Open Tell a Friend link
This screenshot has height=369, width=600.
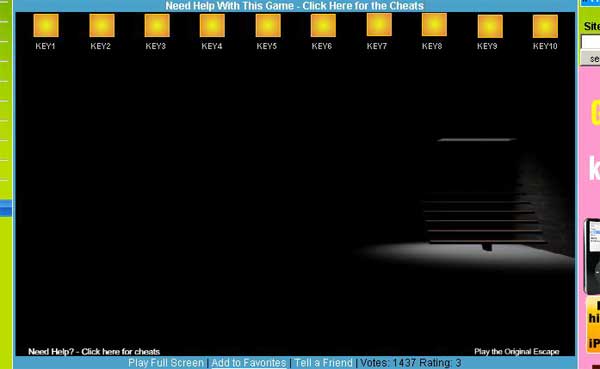pos(323,362)
